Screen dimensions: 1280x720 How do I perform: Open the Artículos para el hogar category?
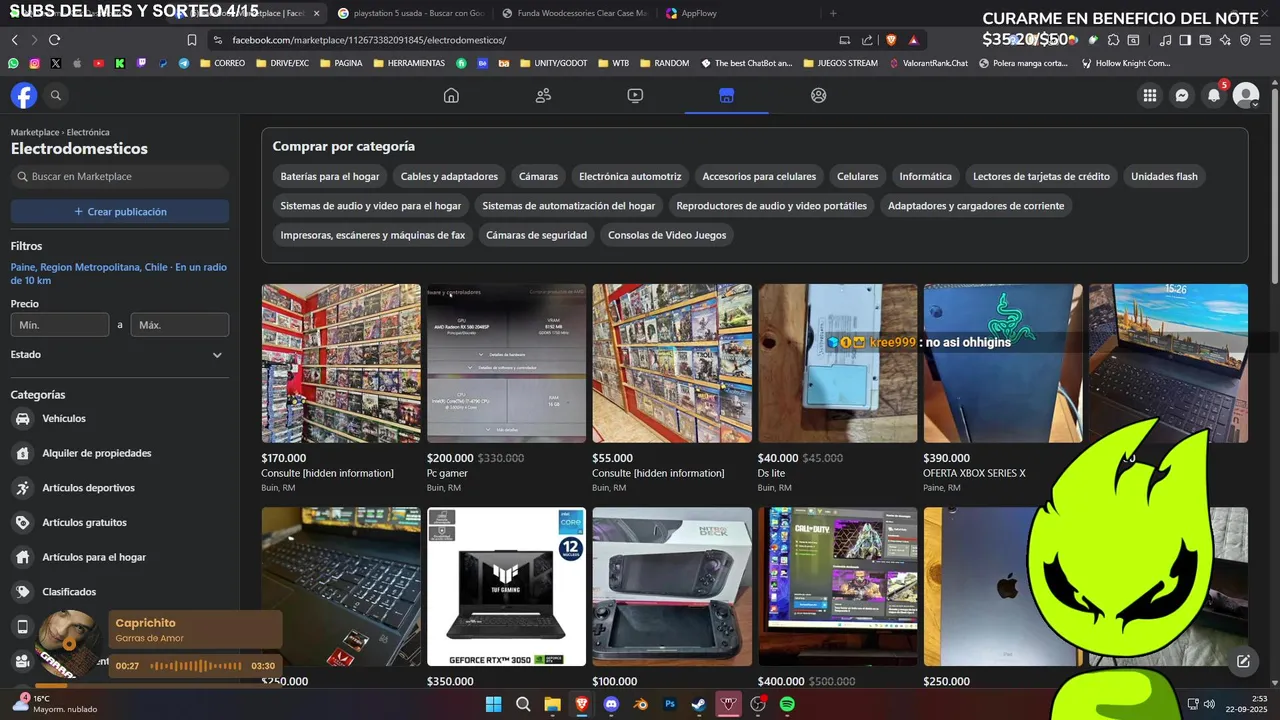(120, 557)
